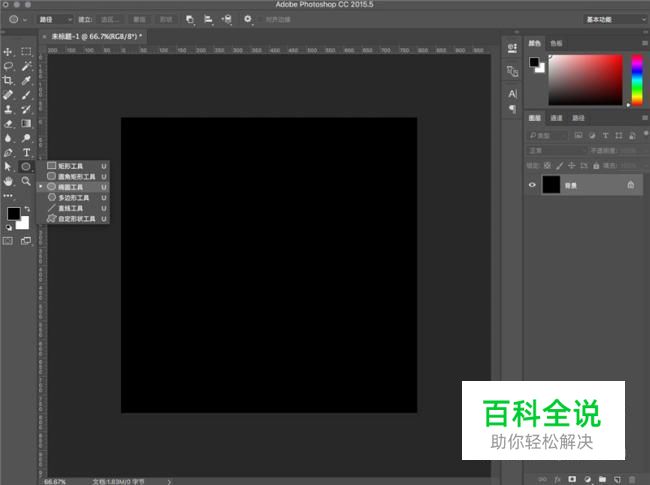Open the 基本功能 workspace dropdown
The width and height of the screenshot is (650, 485).
(612, 19)
